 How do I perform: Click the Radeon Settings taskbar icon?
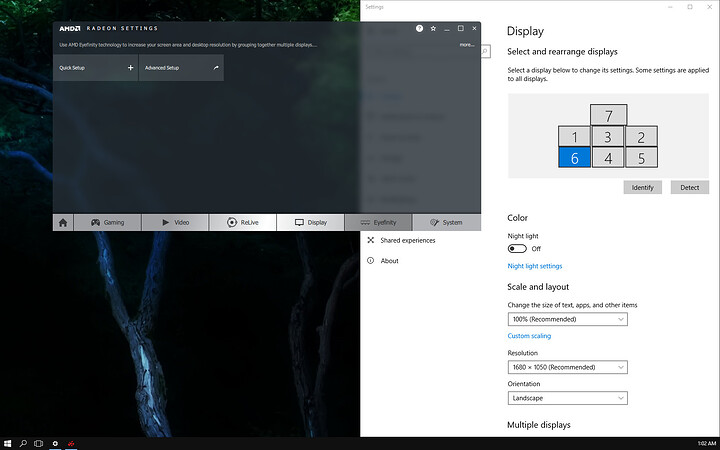[x=71, y=444]
